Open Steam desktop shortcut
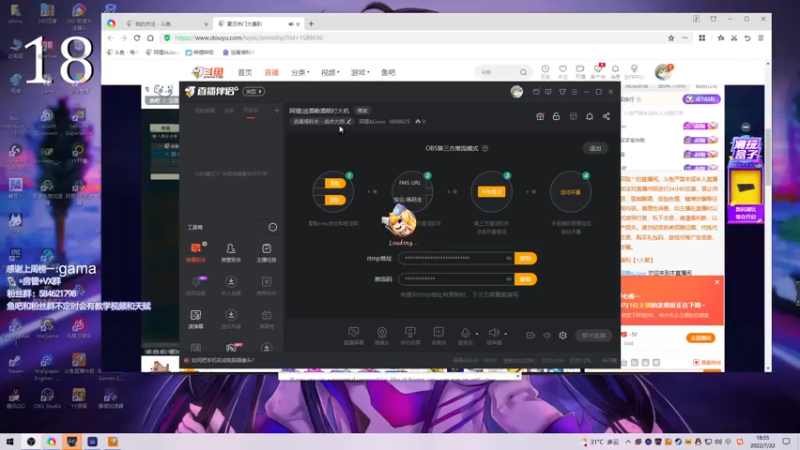The height and width of the screenshot is (450, 800). 15,364
